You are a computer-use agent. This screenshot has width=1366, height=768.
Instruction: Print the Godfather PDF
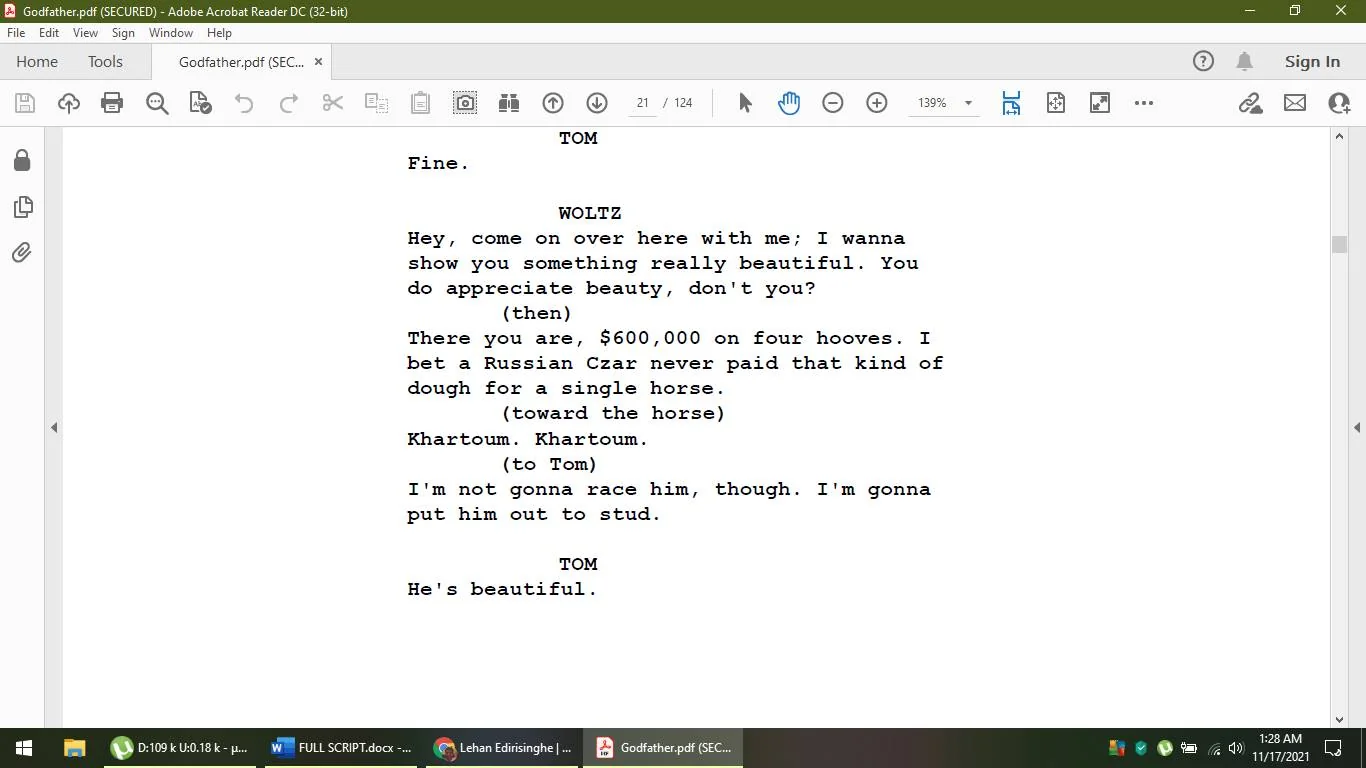pyautogui.click(x=112, y=103)
